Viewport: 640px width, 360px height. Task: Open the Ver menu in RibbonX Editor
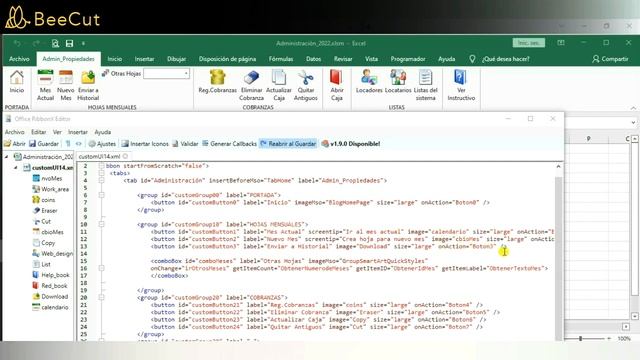click(57, 132)
